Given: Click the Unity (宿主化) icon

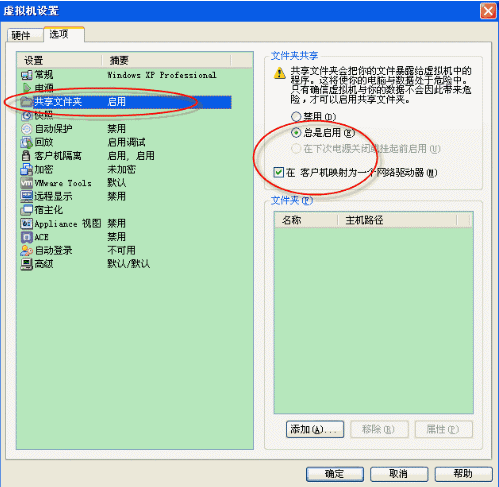Looking at the screenshot, I should click(26, 210).
